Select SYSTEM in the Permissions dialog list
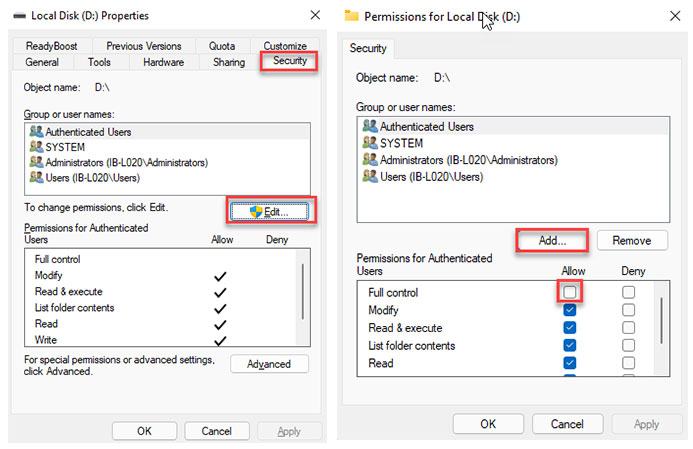Viewport: 693px width, 449px height. [x=401, y=143]
